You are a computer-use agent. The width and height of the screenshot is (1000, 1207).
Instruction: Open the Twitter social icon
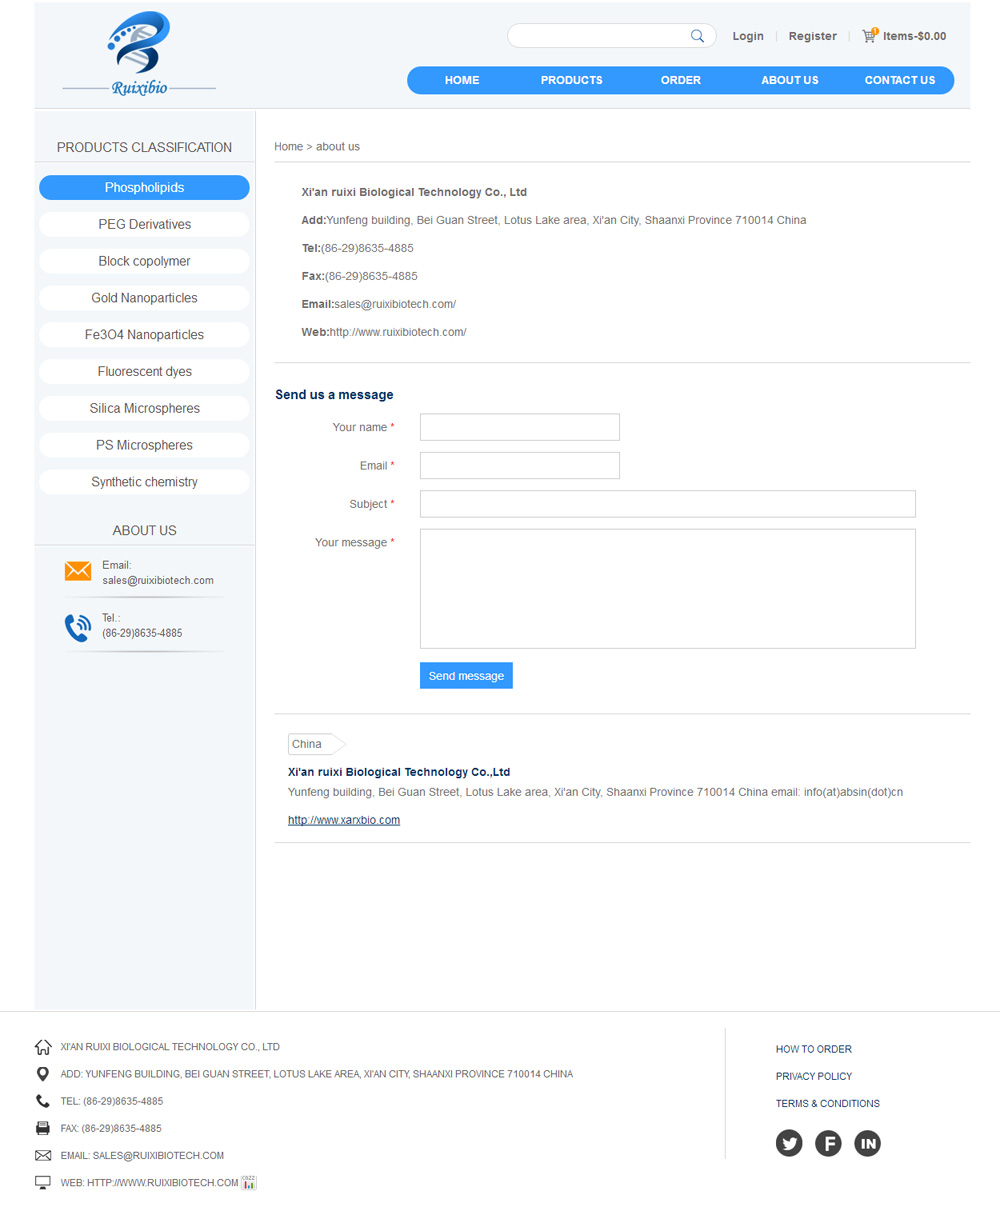pyautogui.click(x=789, y=1143)
